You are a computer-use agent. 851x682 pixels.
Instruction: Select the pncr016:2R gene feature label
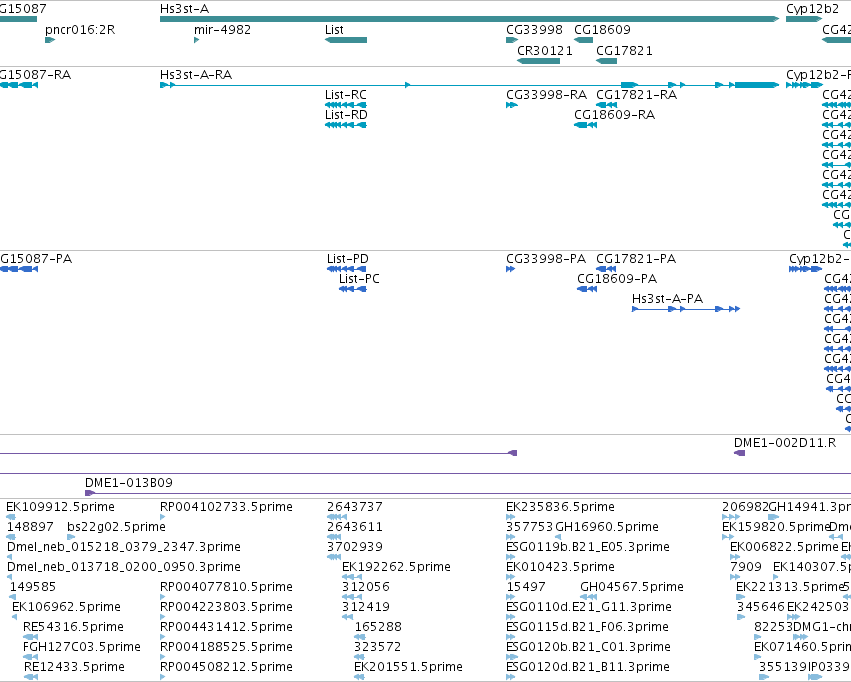[80, 29]
